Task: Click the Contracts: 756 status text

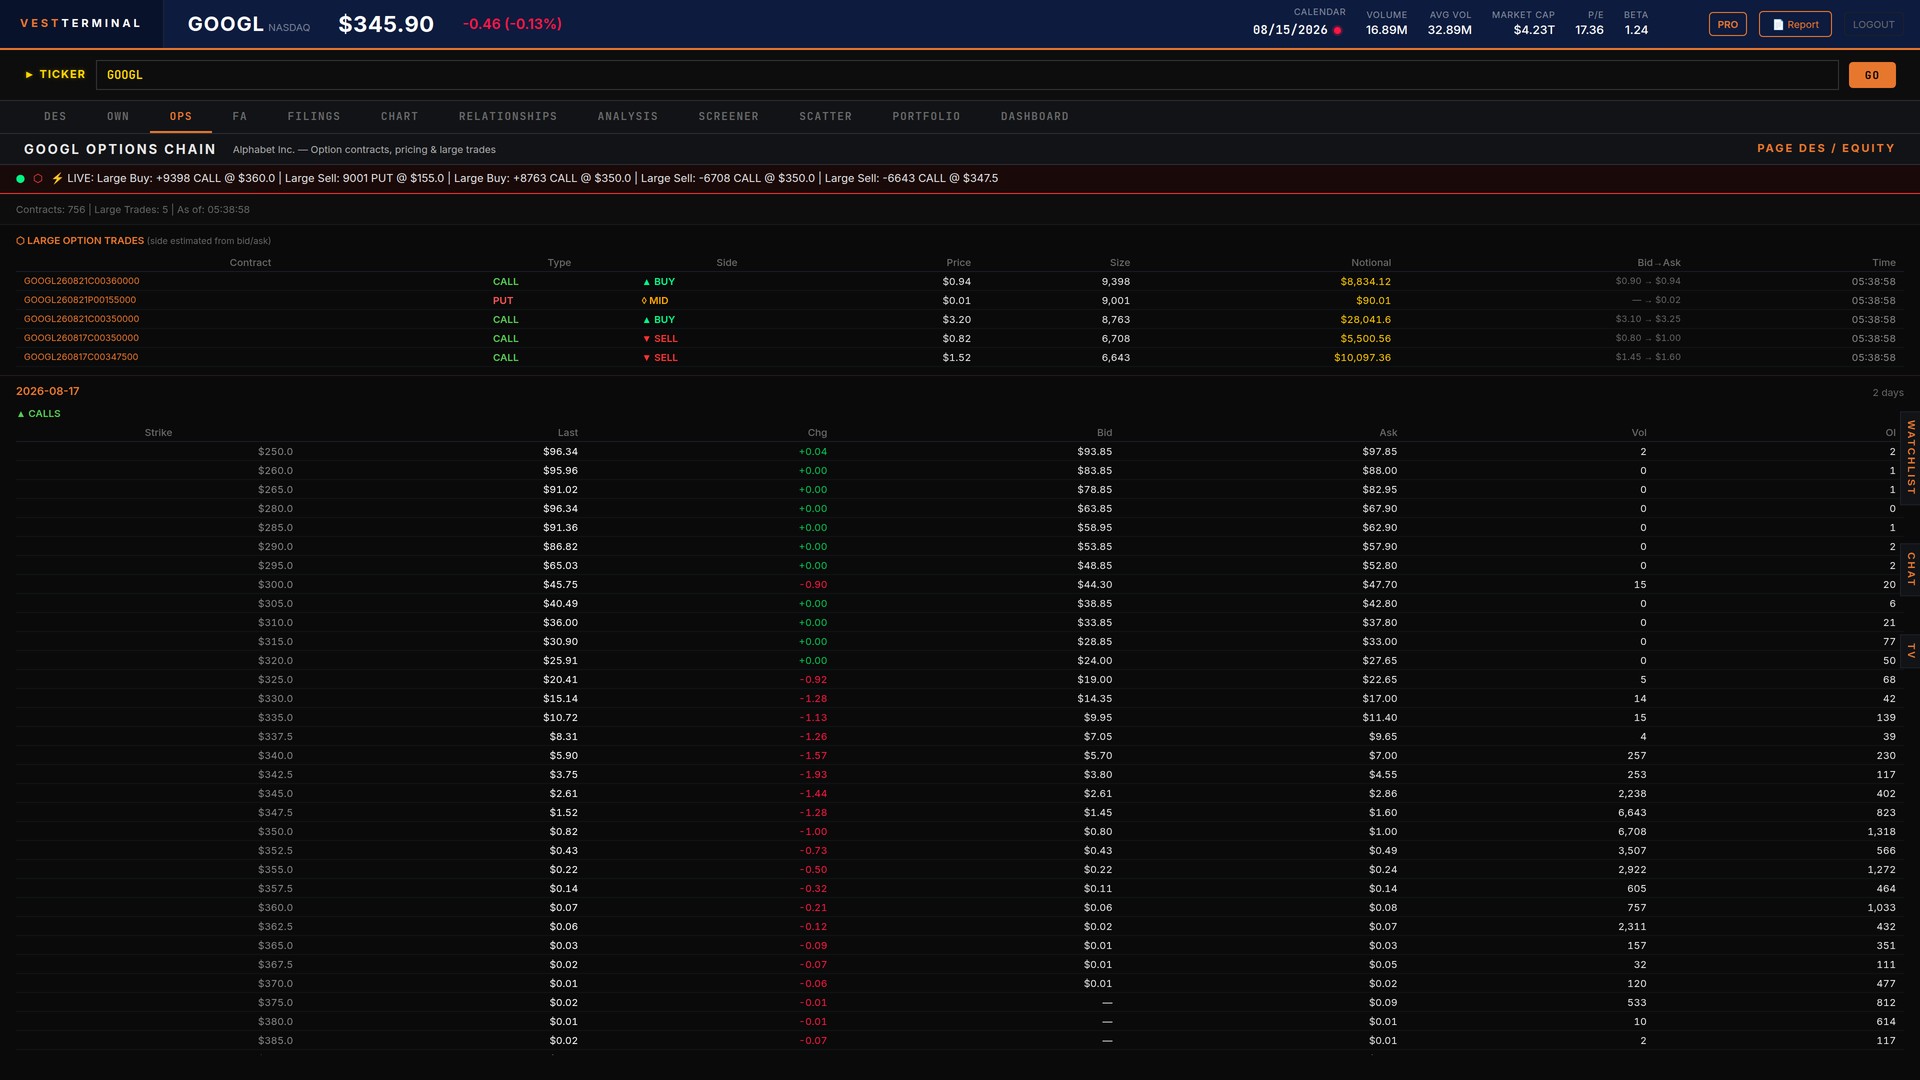Action: coord(50,210)
